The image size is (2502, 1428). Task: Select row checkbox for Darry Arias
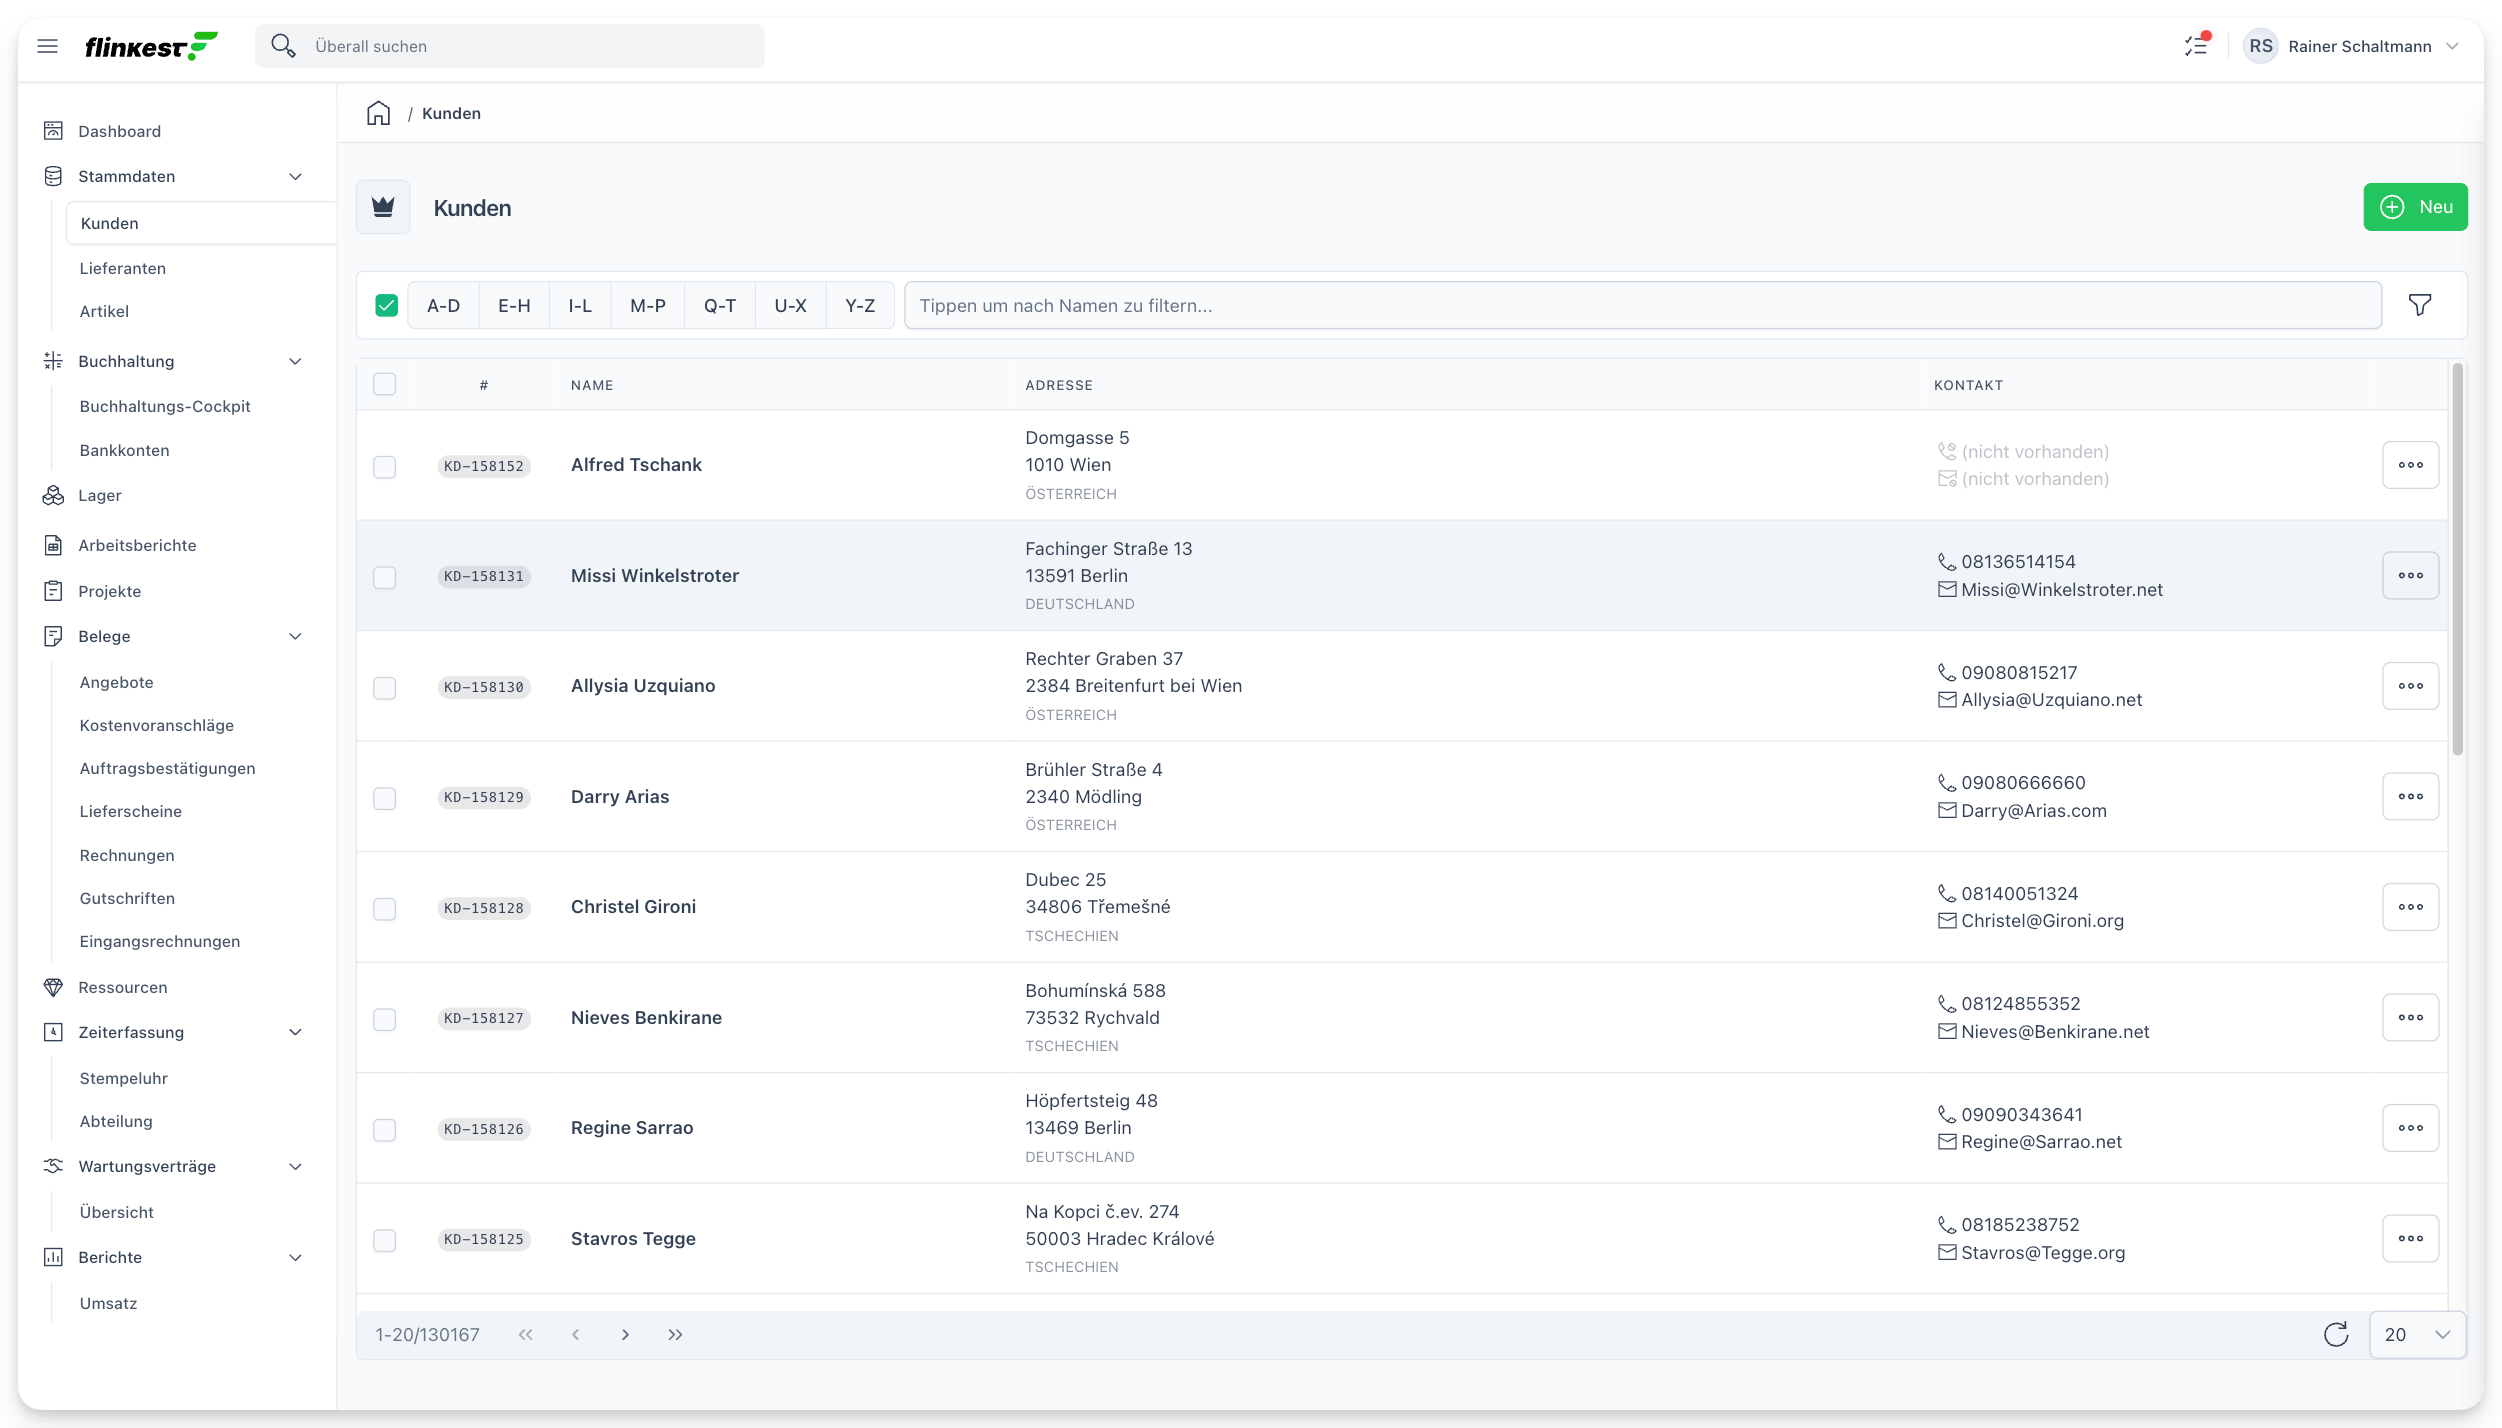pyautogui.click(x=385, y=798)
